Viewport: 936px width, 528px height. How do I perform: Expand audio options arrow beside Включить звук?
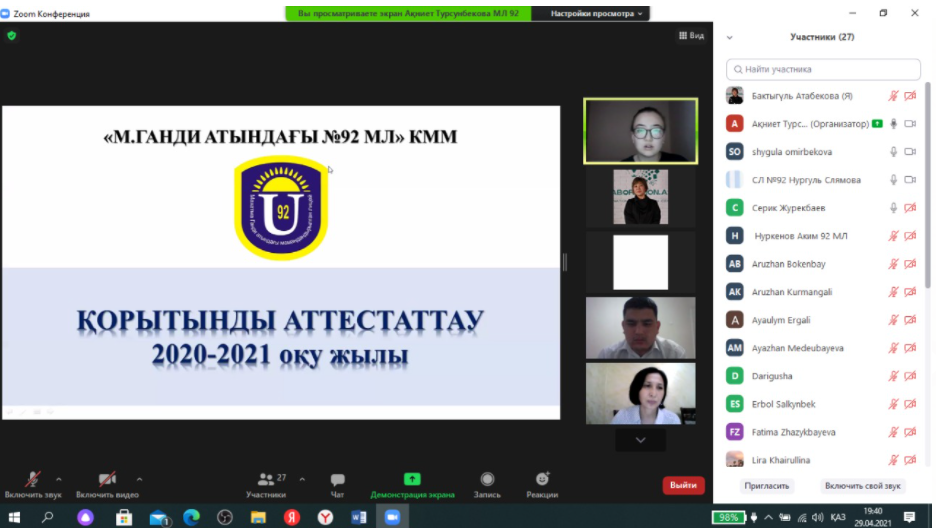tap(59, 479)
